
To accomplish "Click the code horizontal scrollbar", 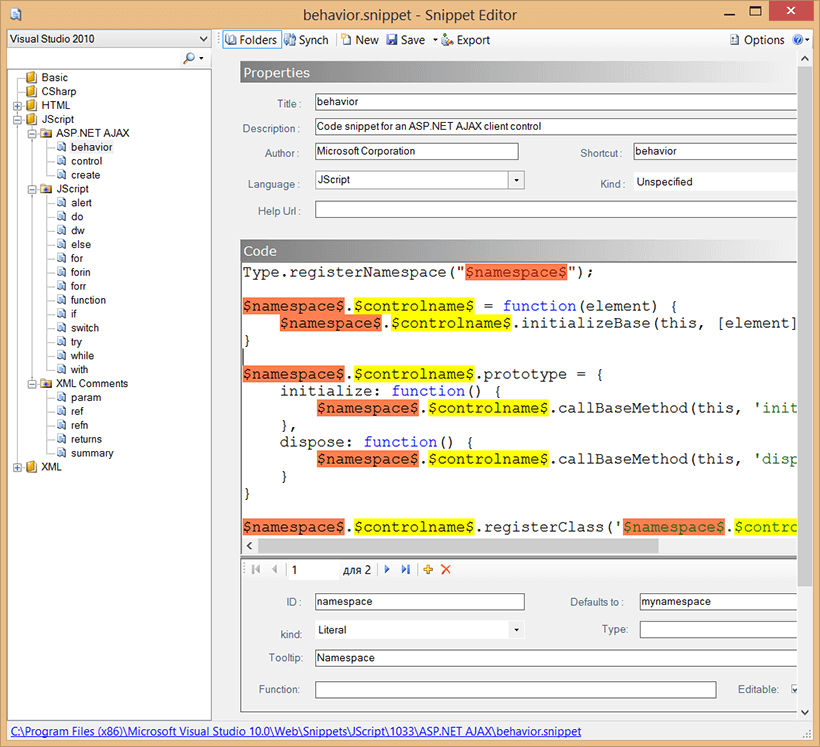I will [458, 546].
